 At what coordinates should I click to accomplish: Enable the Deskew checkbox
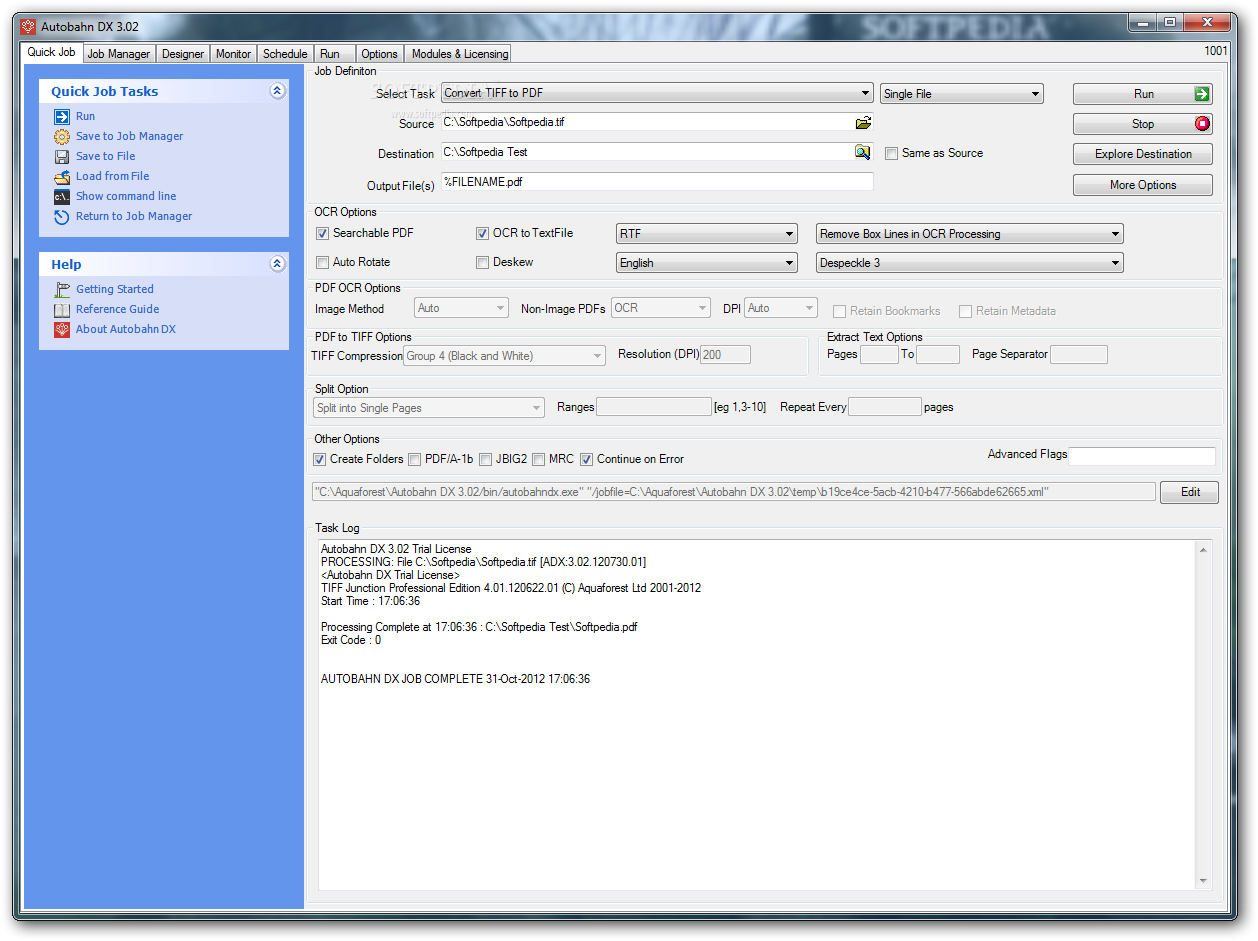coord(482,262)
